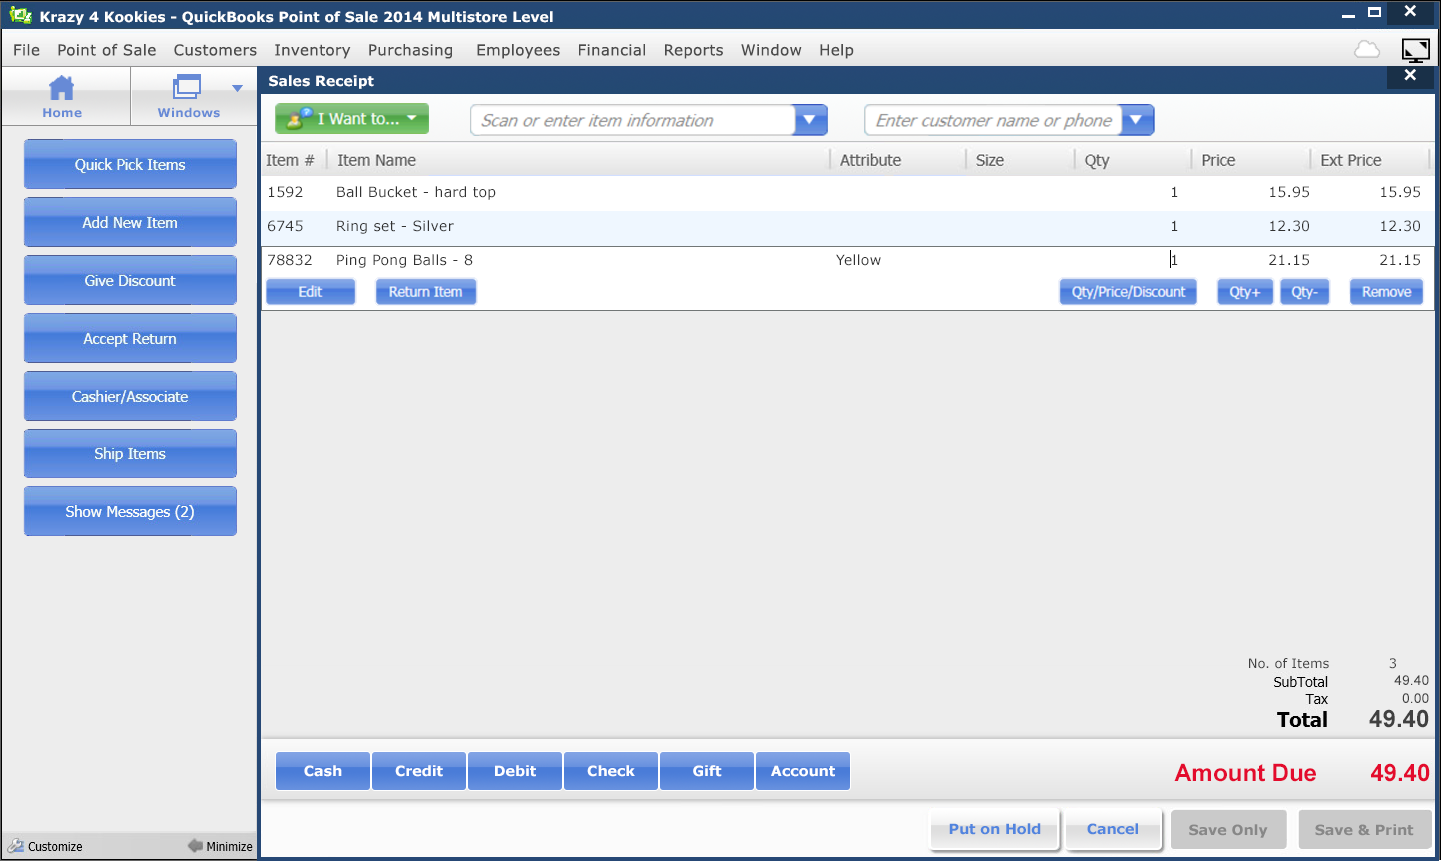Click the Attribute column header

(x=870, y=160)
